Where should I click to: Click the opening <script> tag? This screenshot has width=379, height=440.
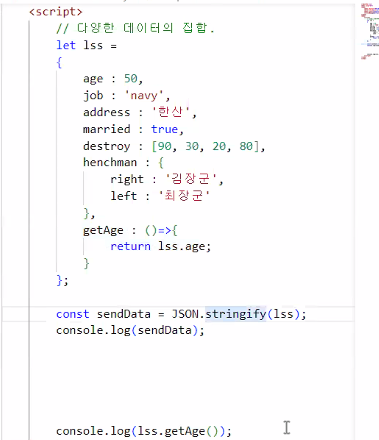56,12
